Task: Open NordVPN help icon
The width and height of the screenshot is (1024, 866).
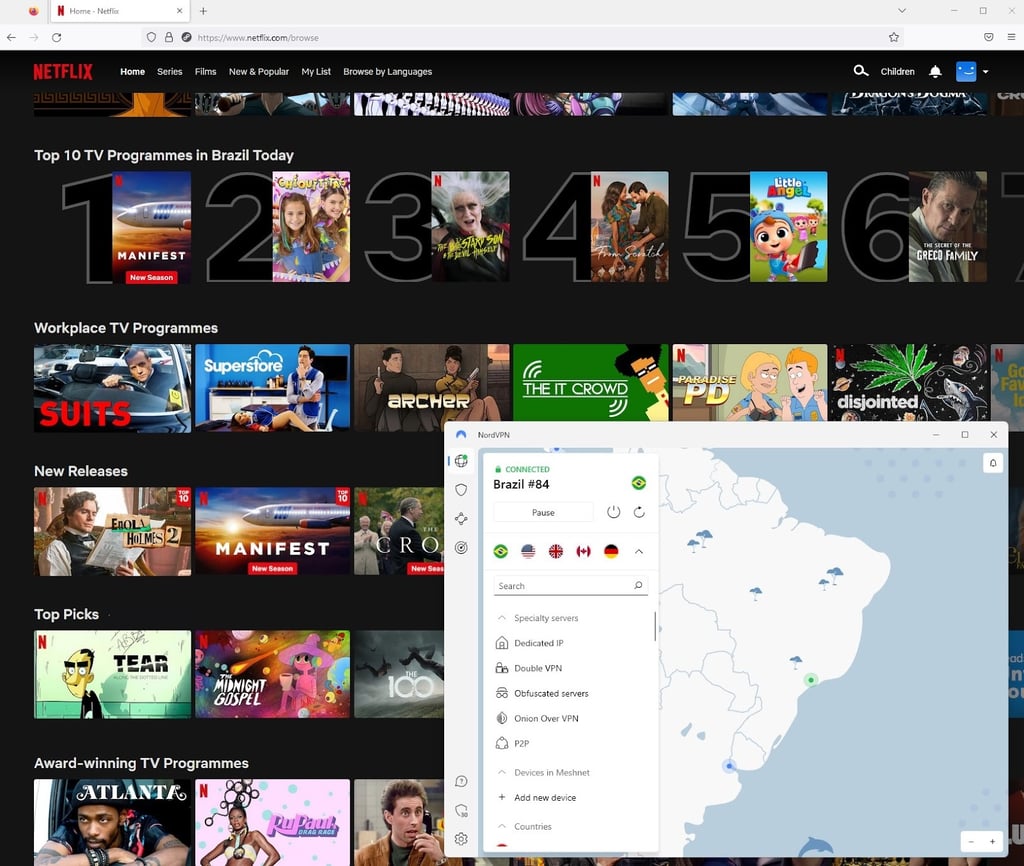Action: pyautogui.click(x=461, y=781)
